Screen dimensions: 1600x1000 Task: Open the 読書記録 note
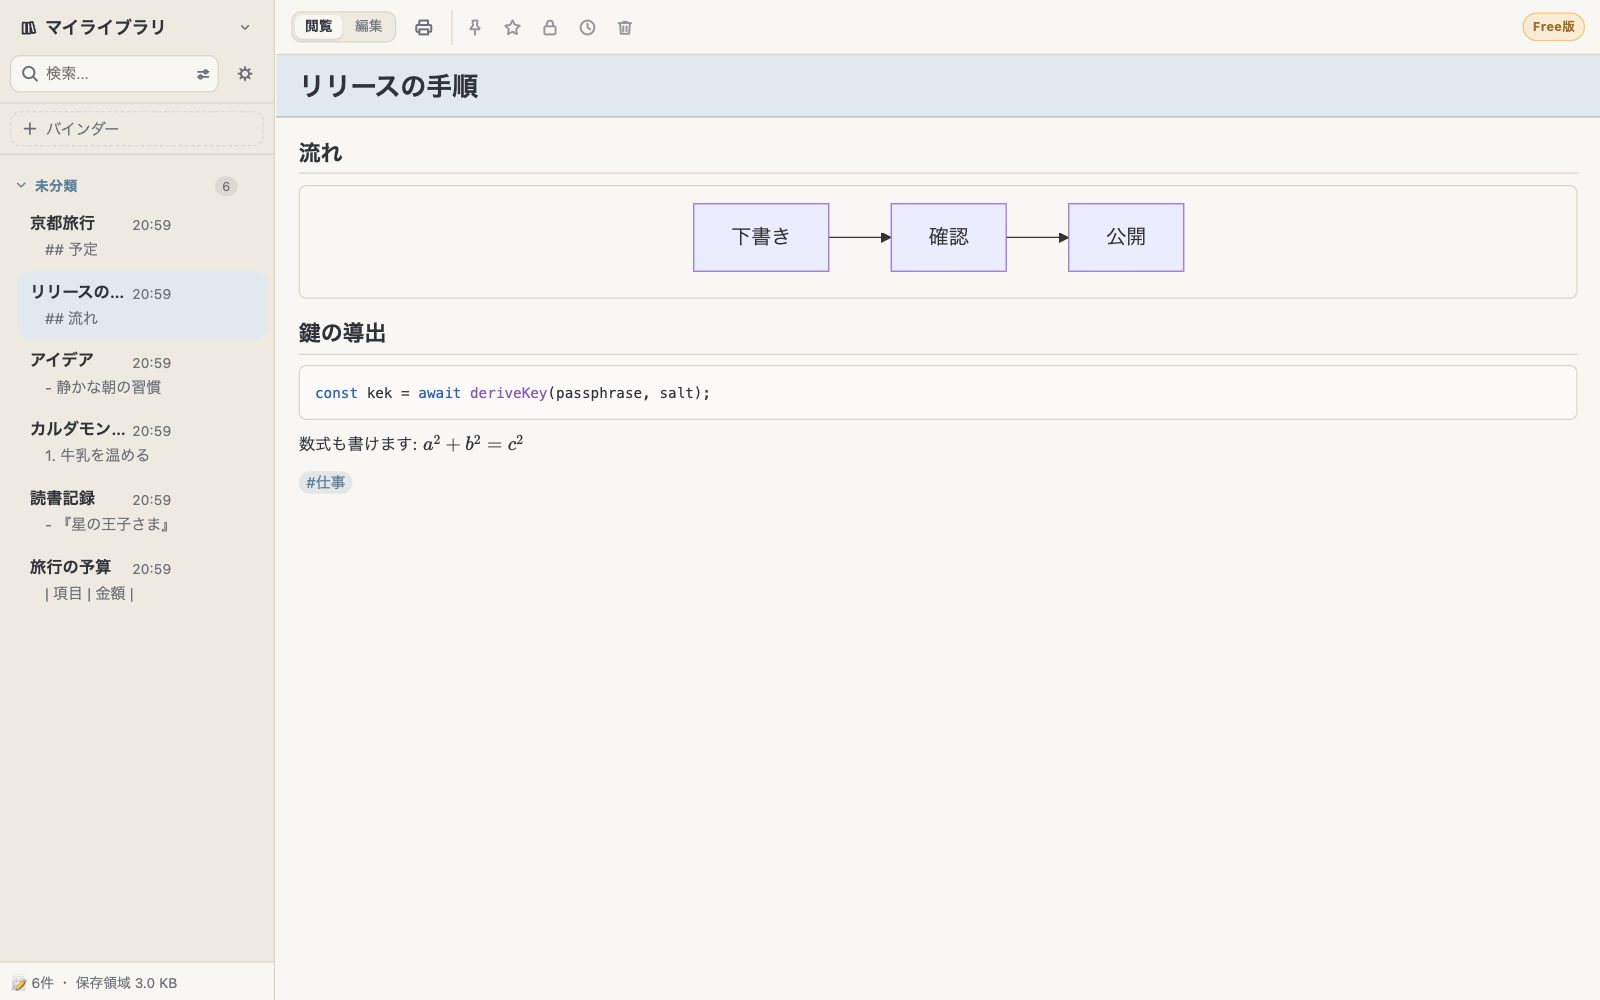coord(142,511)
